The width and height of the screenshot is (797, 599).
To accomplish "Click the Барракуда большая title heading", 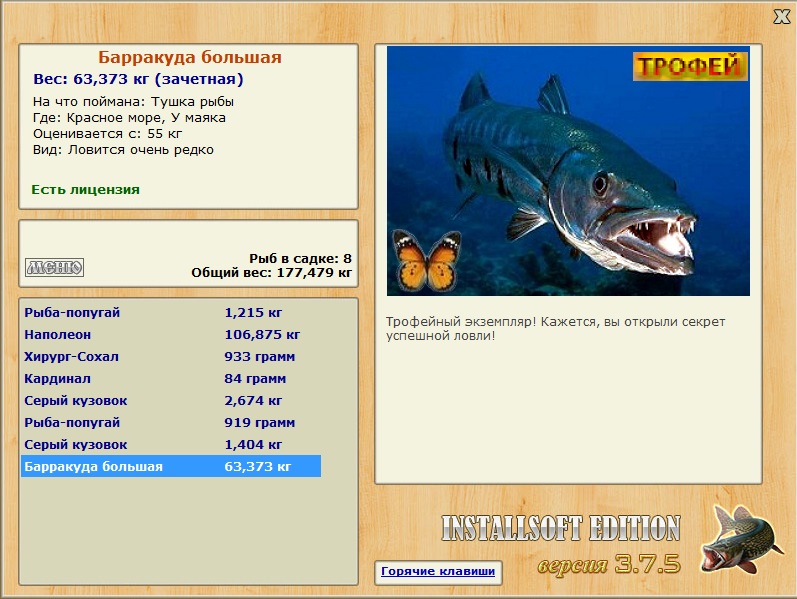I will point(190,57).
